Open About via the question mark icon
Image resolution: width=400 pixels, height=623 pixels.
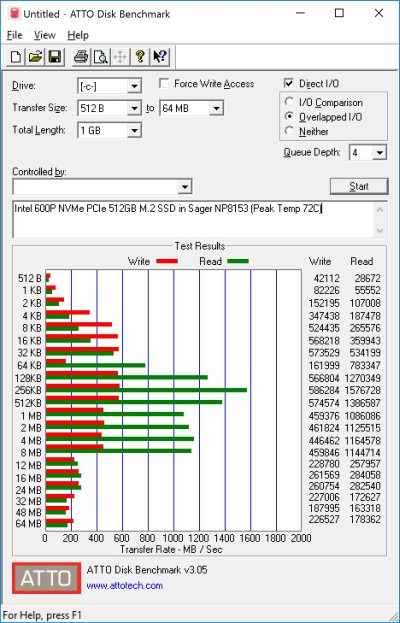click(x=140, y=57)
